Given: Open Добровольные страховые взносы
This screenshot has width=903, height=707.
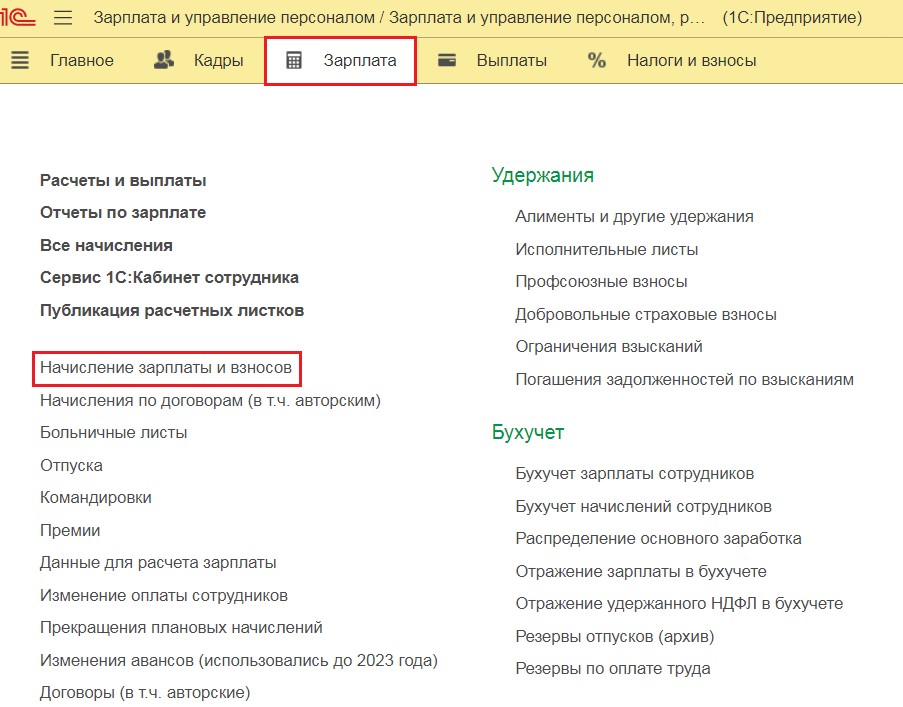Looking at the screenshot, I should tap(646, 314).
